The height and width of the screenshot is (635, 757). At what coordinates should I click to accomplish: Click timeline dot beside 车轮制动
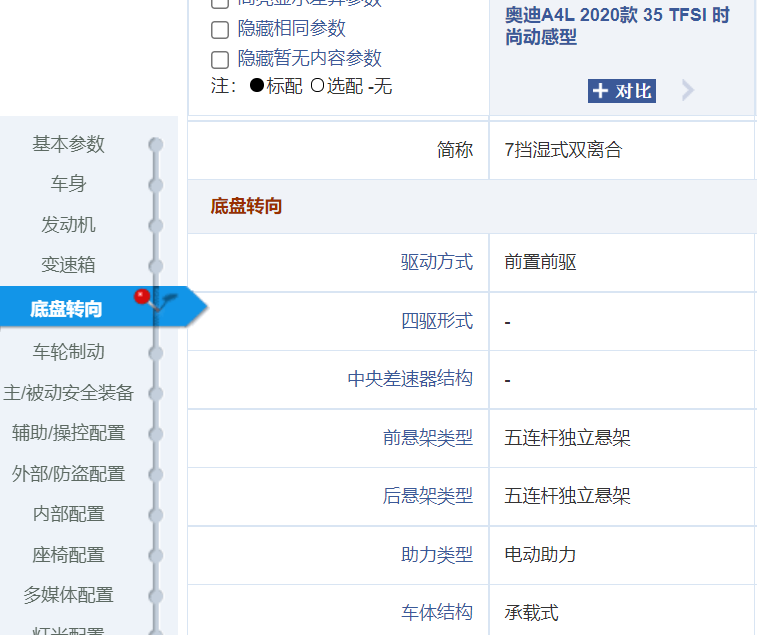155,353
